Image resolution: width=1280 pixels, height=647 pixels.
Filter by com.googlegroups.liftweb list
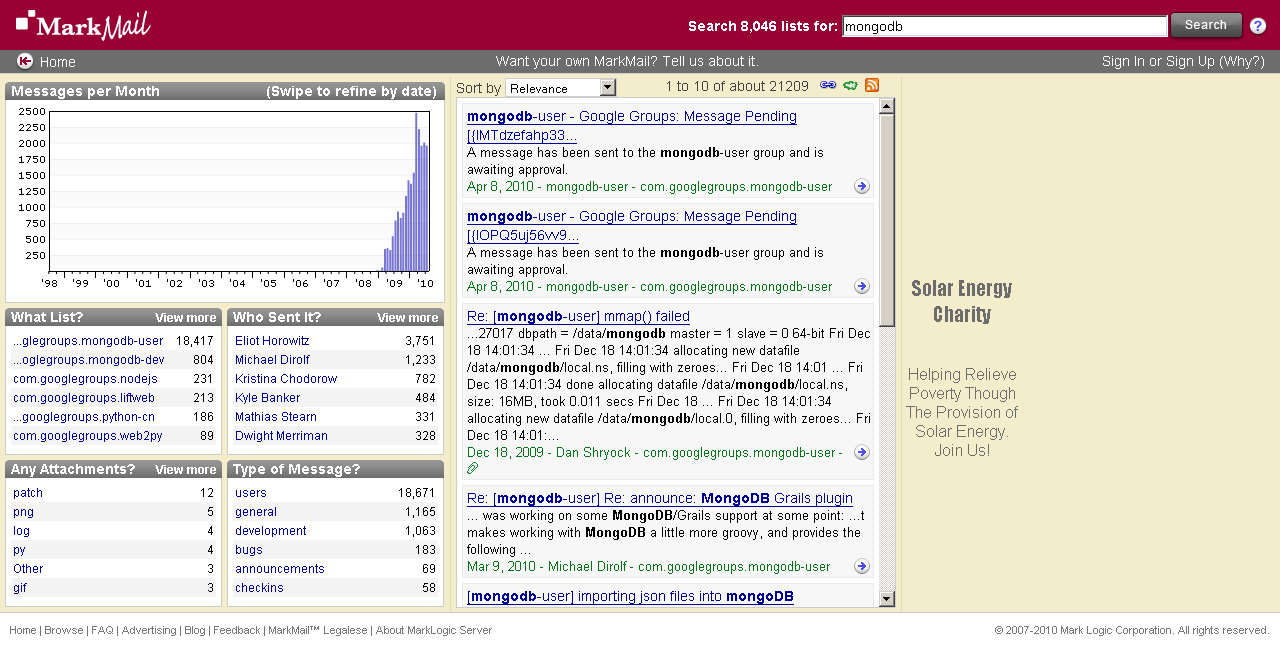pos(84,398)
